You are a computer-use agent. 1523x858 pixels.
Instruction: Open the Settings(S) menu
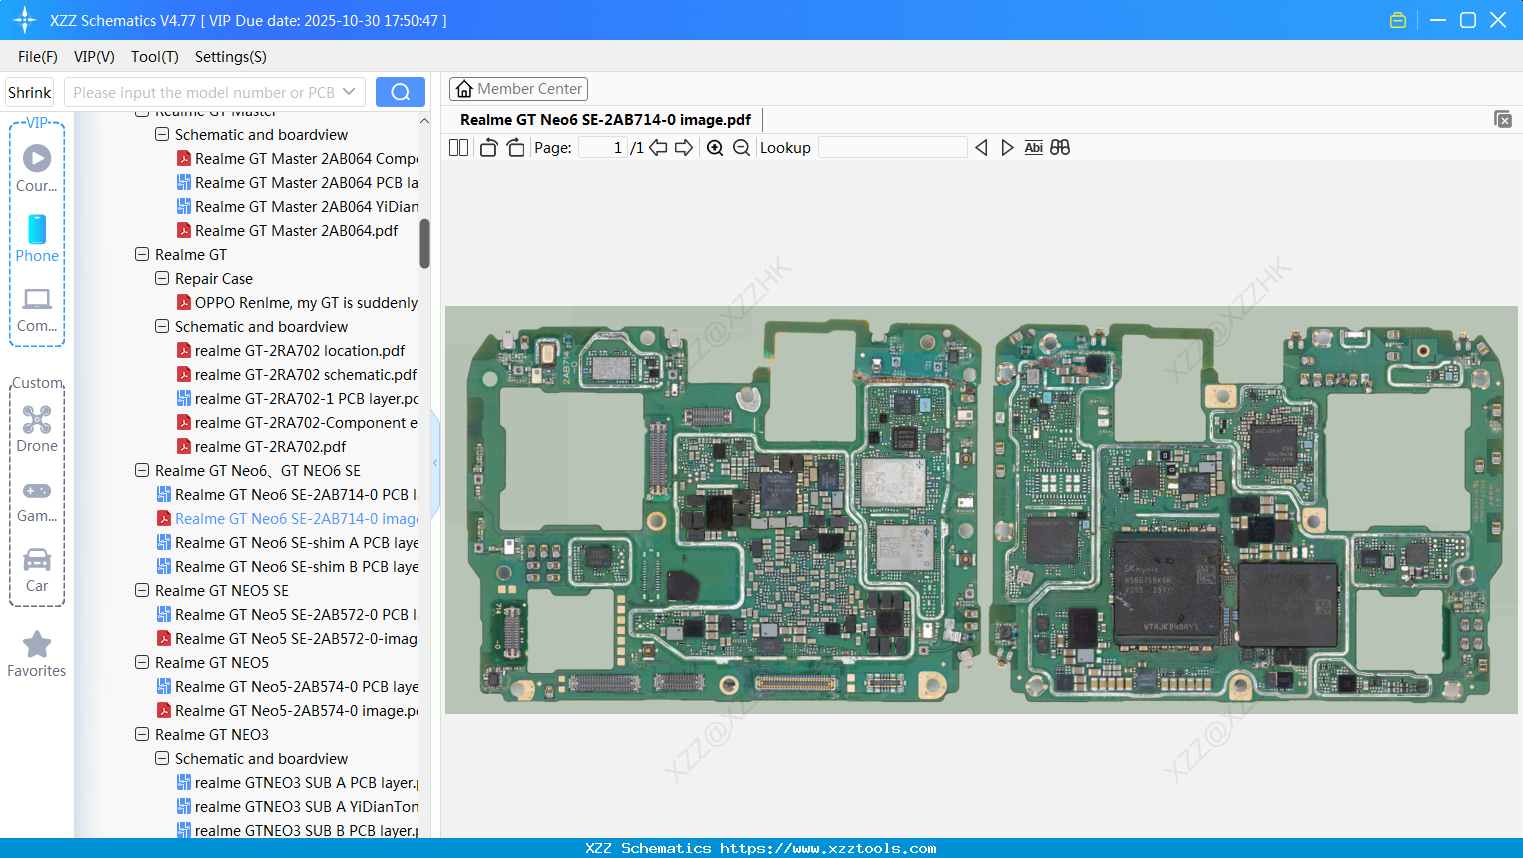pos(230,57)
